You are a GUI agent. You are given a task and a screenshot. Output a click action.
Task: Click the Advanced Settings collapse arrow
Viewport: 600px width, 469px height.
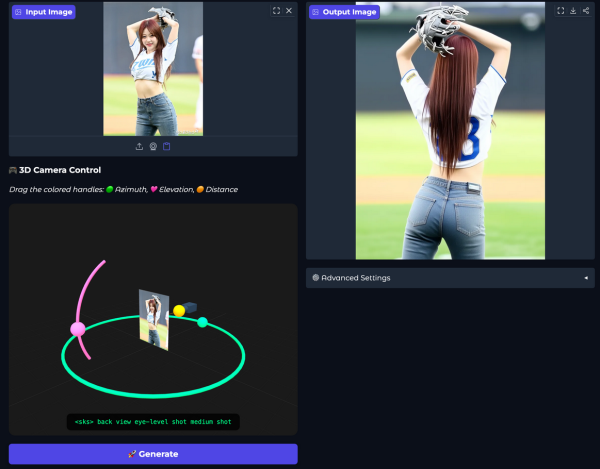[586, 278]
